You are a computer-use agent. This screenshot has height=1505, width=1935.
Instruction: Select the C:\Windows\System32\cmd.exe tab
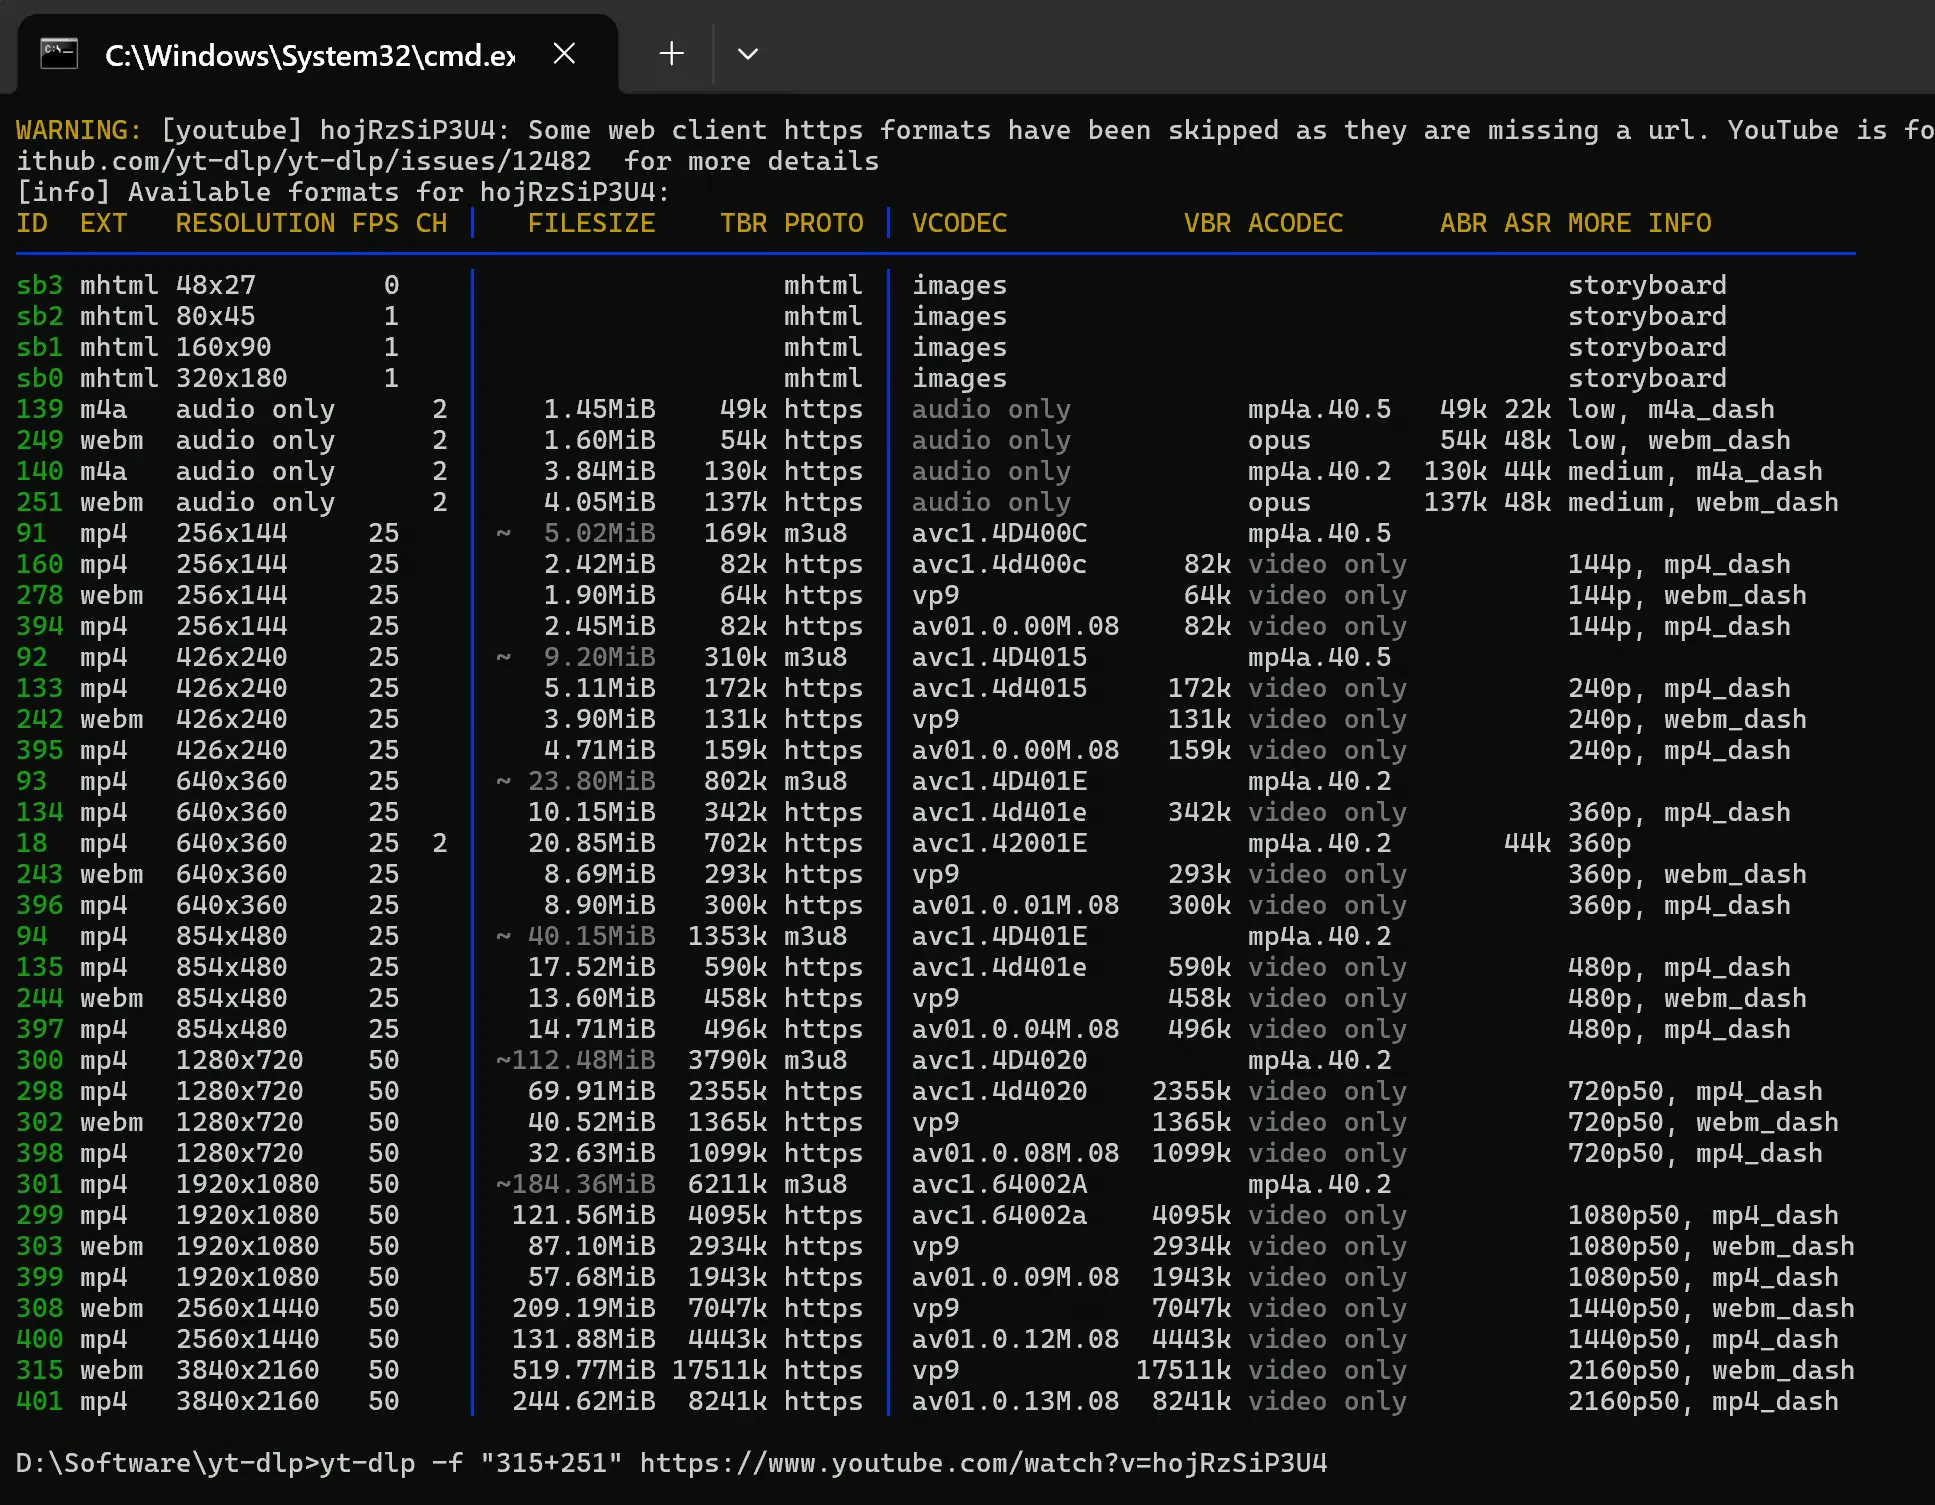pyautogui.click(x=310, y=55)
